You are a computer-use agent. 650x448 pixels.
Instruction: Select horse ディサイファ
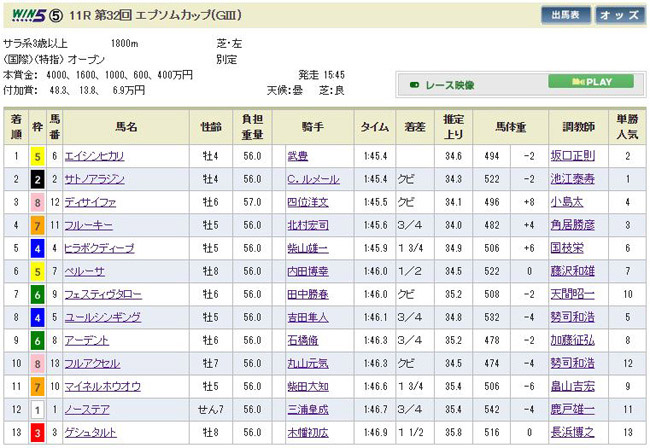coord(89,202)
